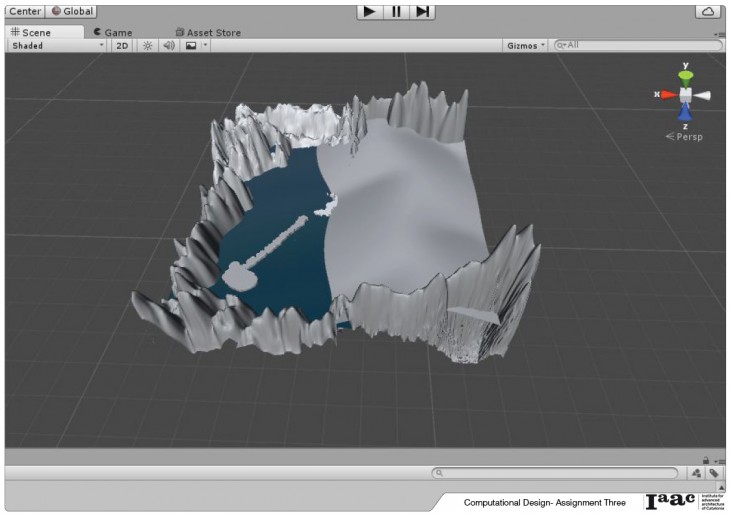Screen dimensions: 730x516
Task: Toggle scene audio speaker icon
Action: click(x=168, y=45)
